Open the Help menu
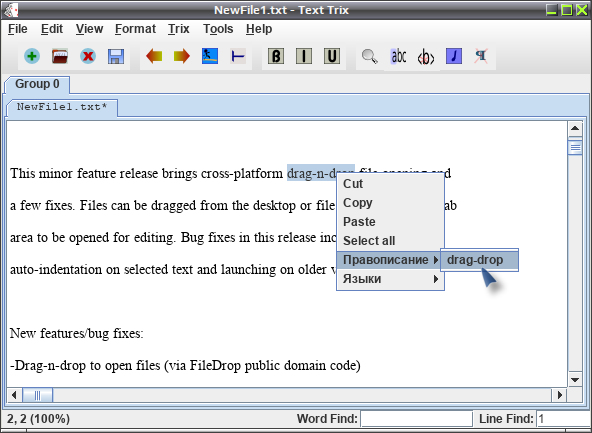592x433 pixels. click(x=259, y=29)
